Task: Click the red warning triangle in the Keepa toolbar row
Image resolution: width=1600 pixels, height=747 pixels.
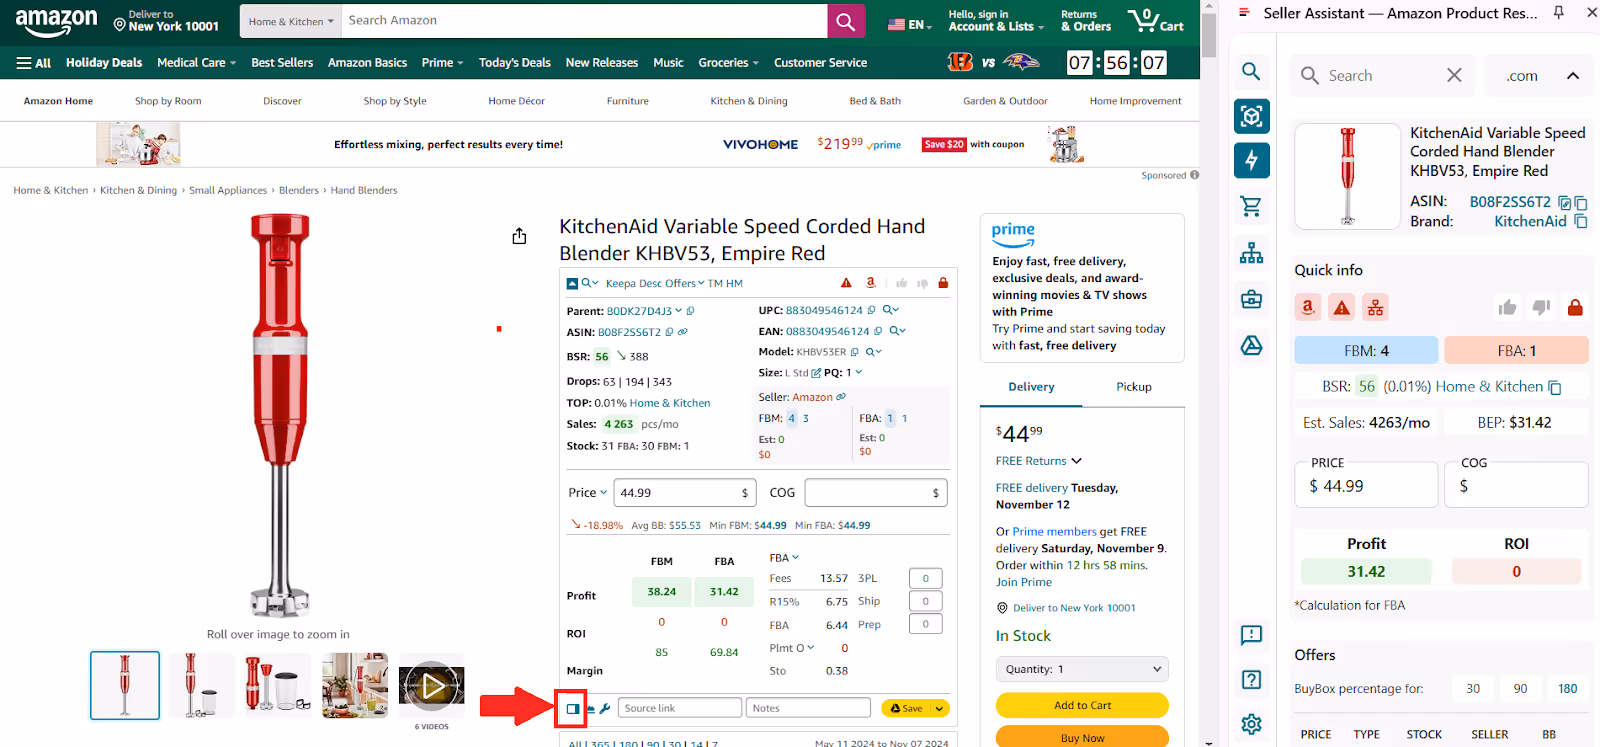Action: pos(846,283)
